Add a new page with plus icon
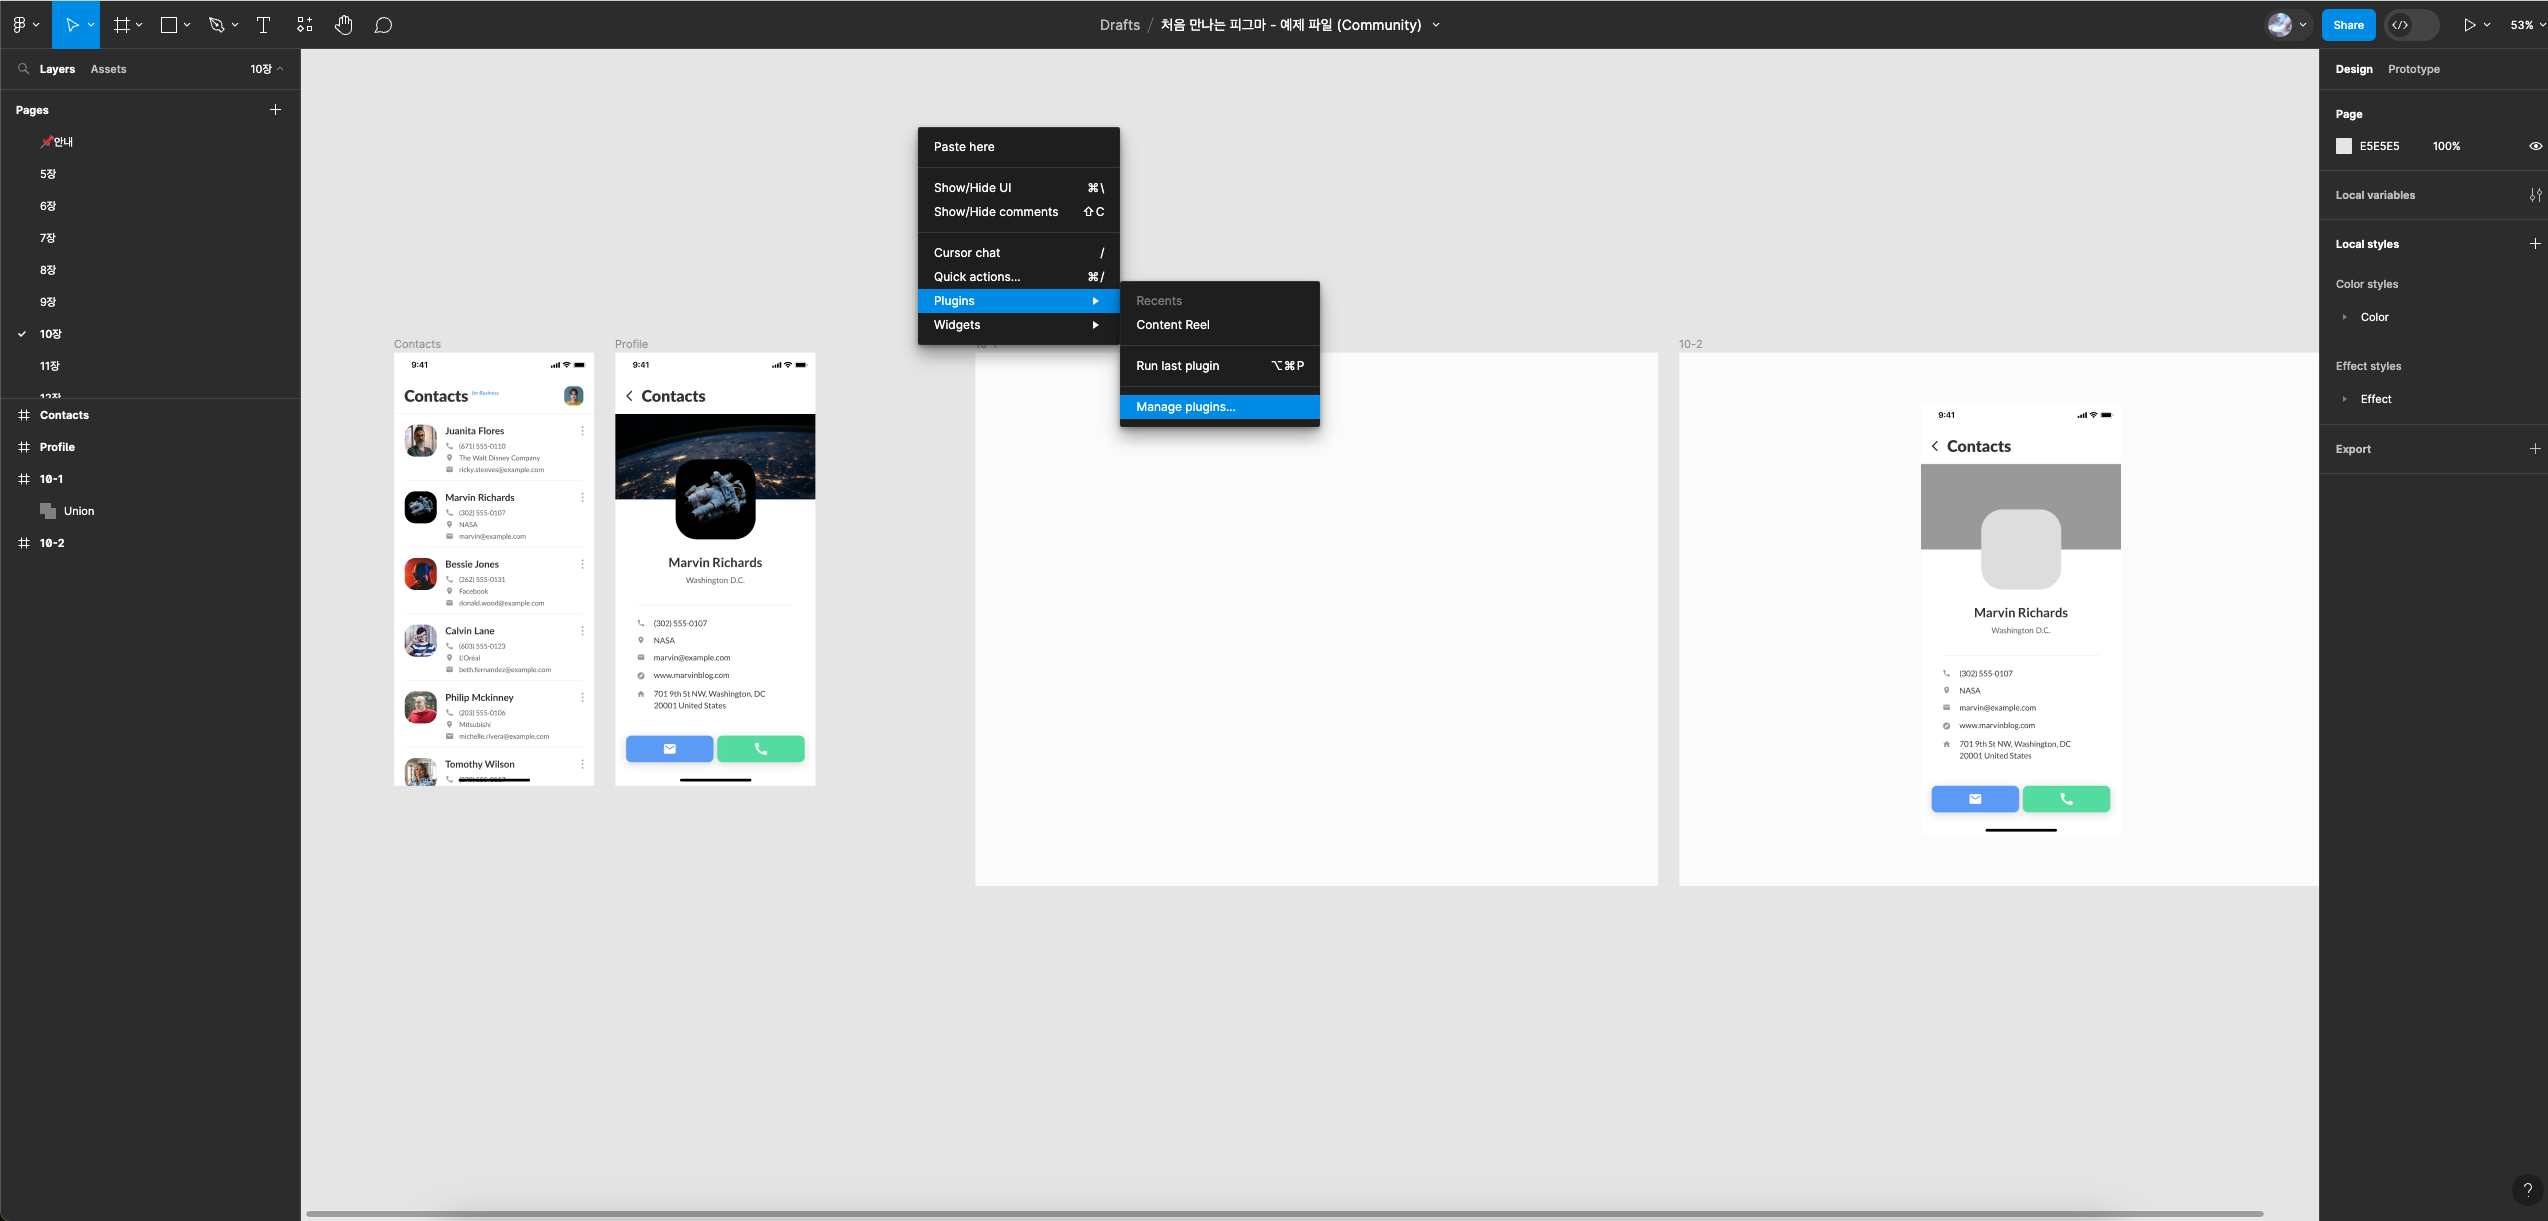Image resolution: width=2548 pixels, height=1221 pixels. coord(275,110)
